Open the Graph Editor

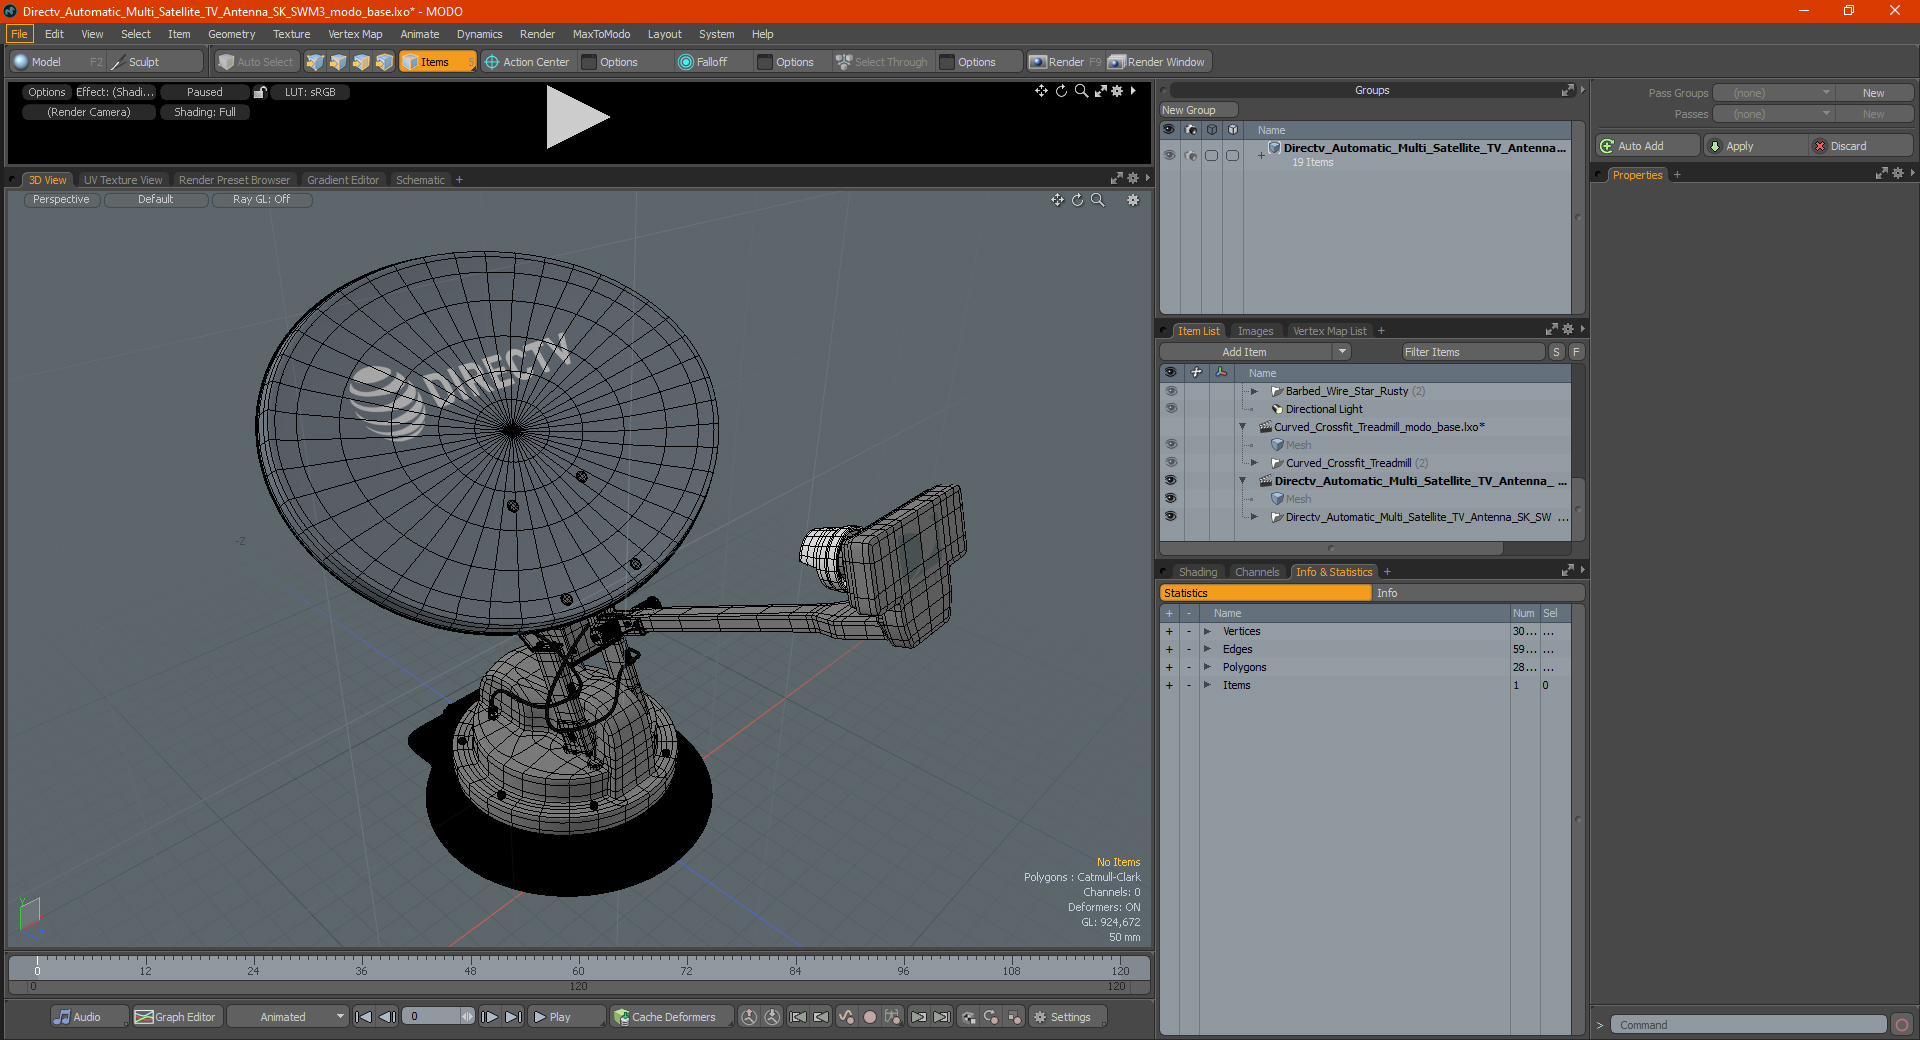tap(176, 1017)
